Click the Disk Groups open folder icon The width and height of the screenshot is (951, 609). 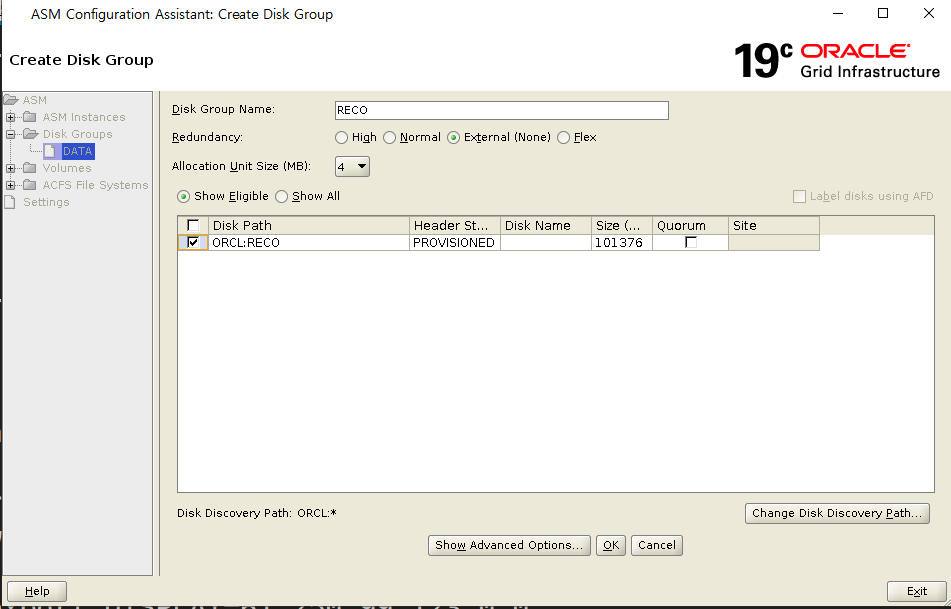[x=30, y=134]
